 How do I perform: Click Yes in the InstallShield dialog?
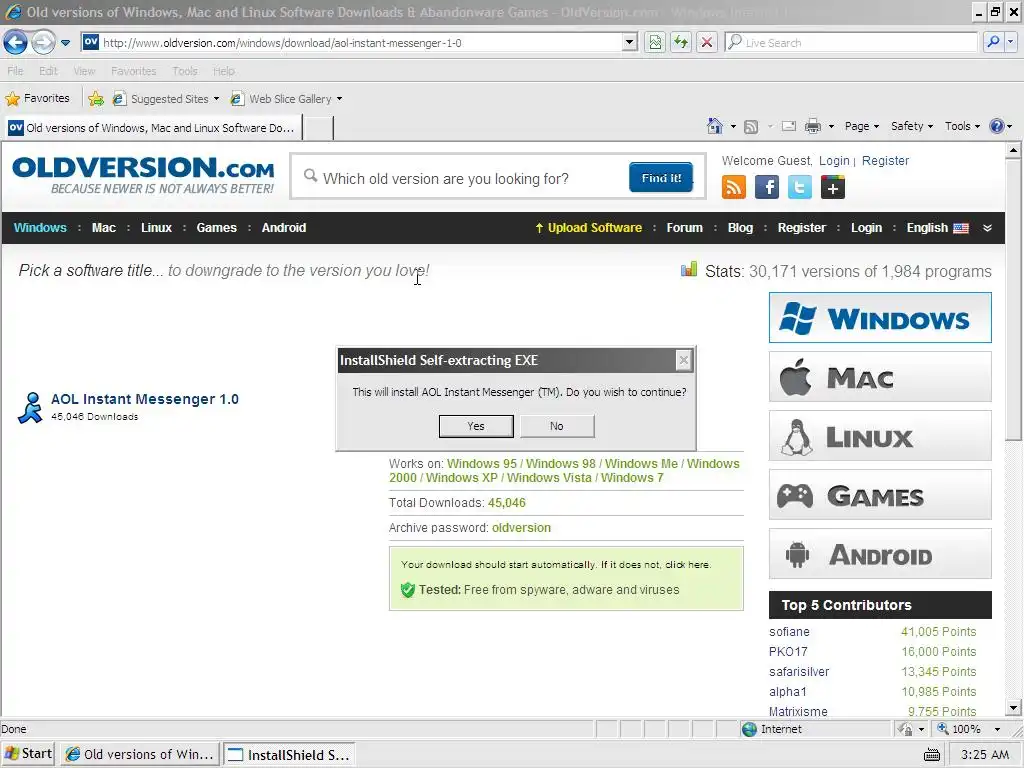(x=476, y=426)
